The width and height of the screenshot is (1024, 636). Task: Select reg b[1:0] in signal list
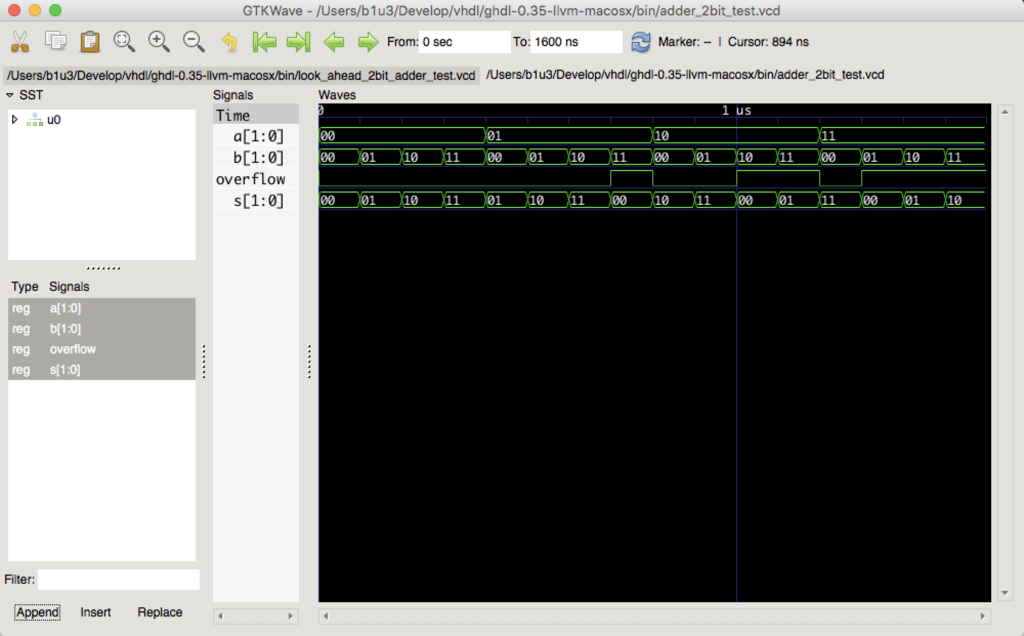(101, 328)
